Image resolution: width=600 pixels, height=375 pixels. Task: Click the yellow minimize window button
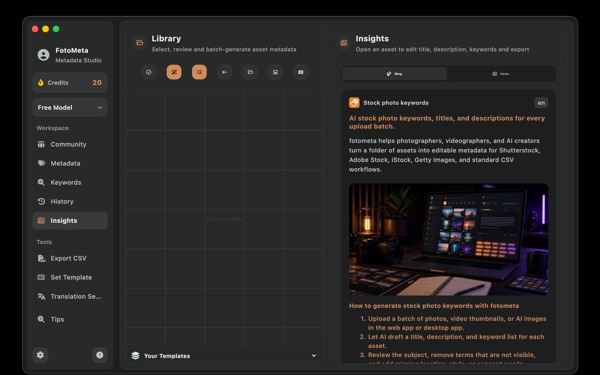45,29
